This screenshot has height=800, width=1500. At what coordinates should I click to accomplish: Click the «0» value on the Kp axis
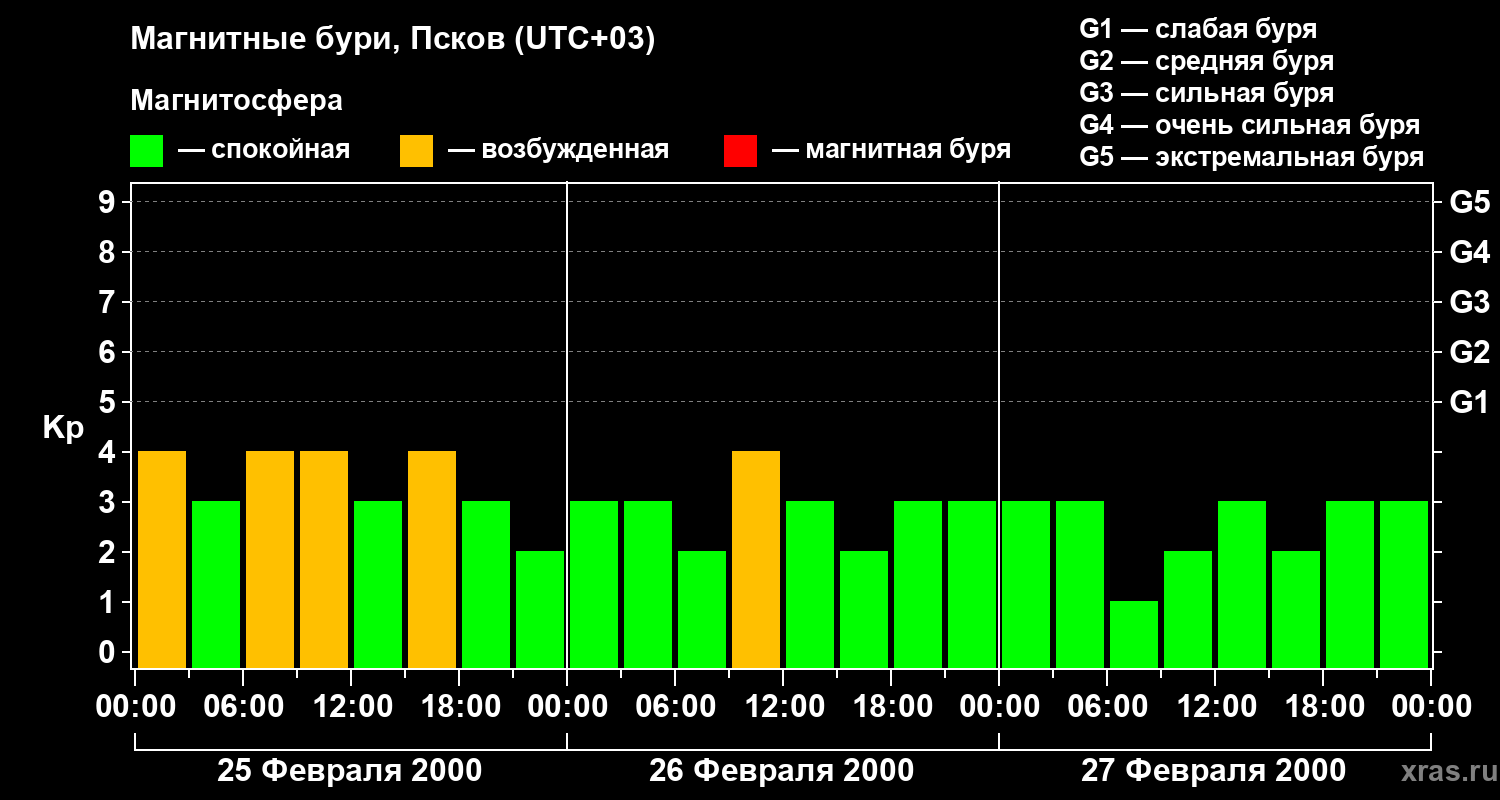[109, 653]
